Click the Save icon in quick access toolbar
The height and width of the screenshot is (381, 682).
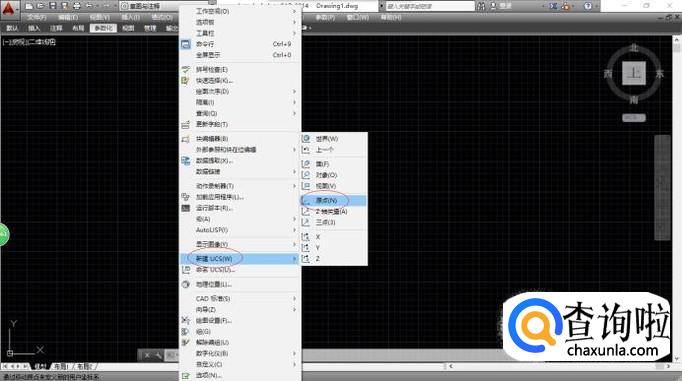53,6
